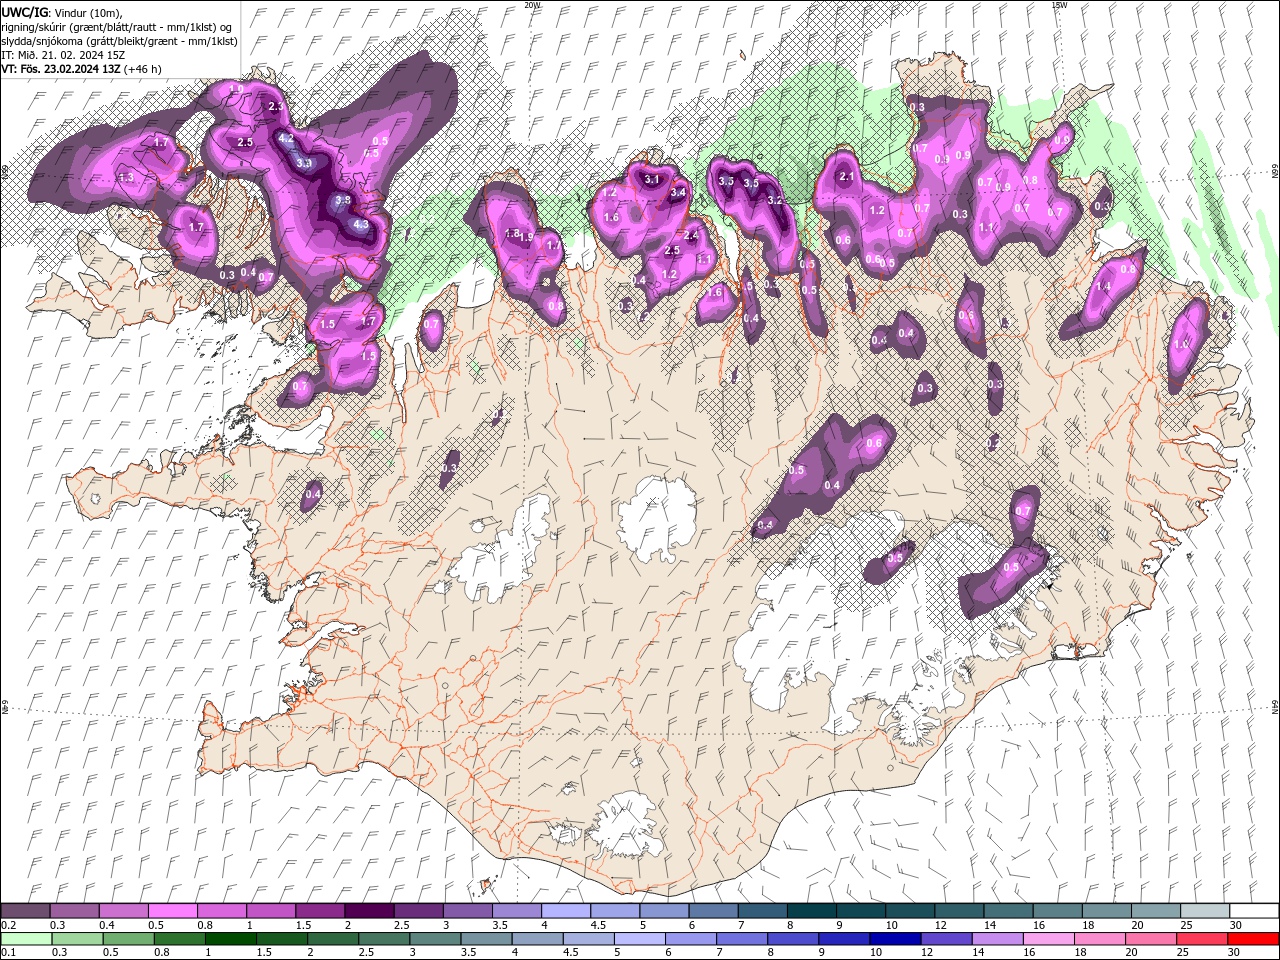
Task: Click the bright red swatch ending the rain legend
Action: coord(1253,939)
